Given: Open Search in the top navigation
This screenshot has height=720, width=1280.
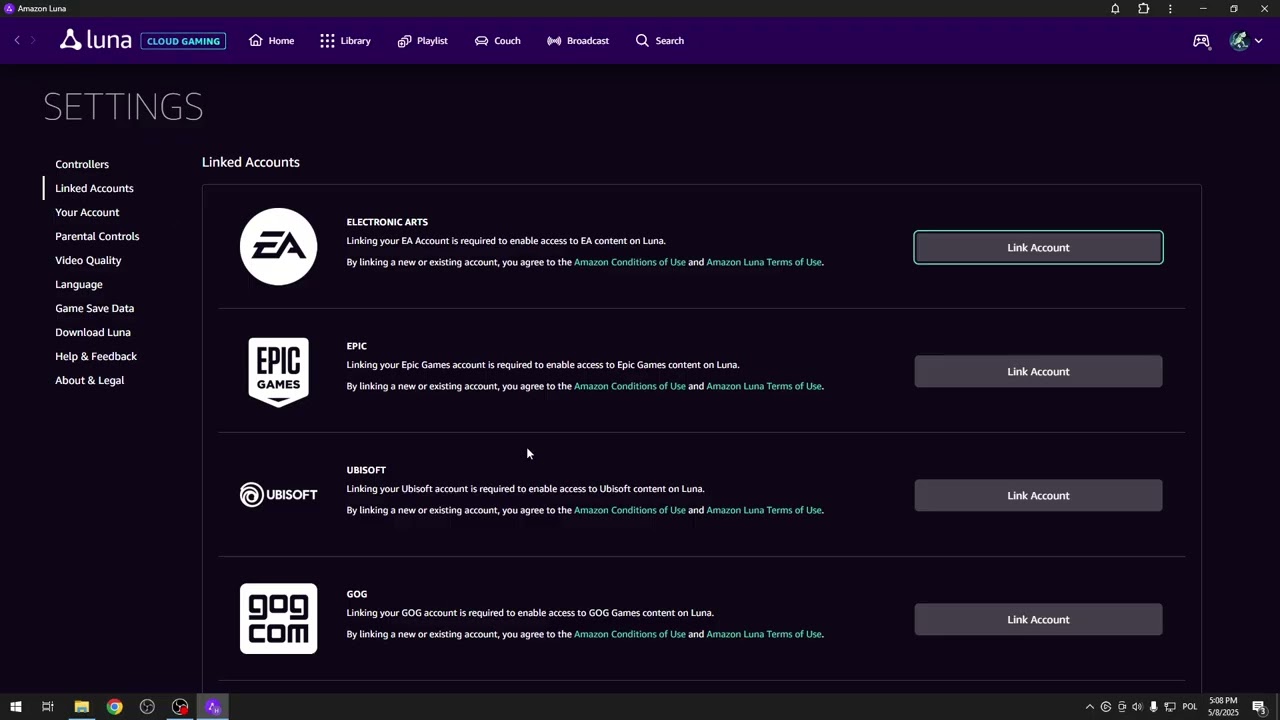Looking at the screenshot, I should pyautogui.click(x=660, y=41).
